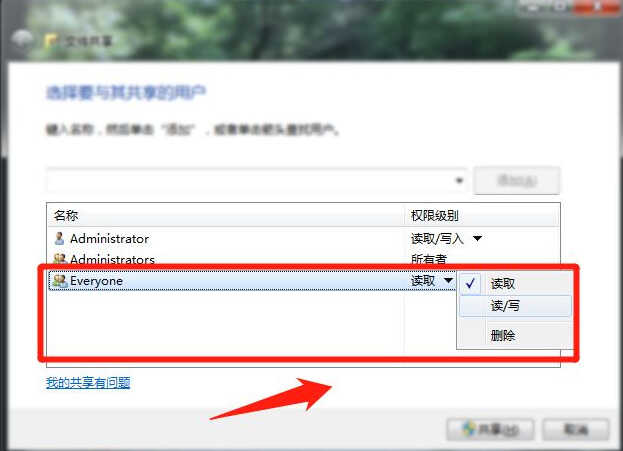Expand Administrator's 读取/写入 permission arrow
Image resolution: width=623 pixels, height=451 pixels.
point(477,238)
